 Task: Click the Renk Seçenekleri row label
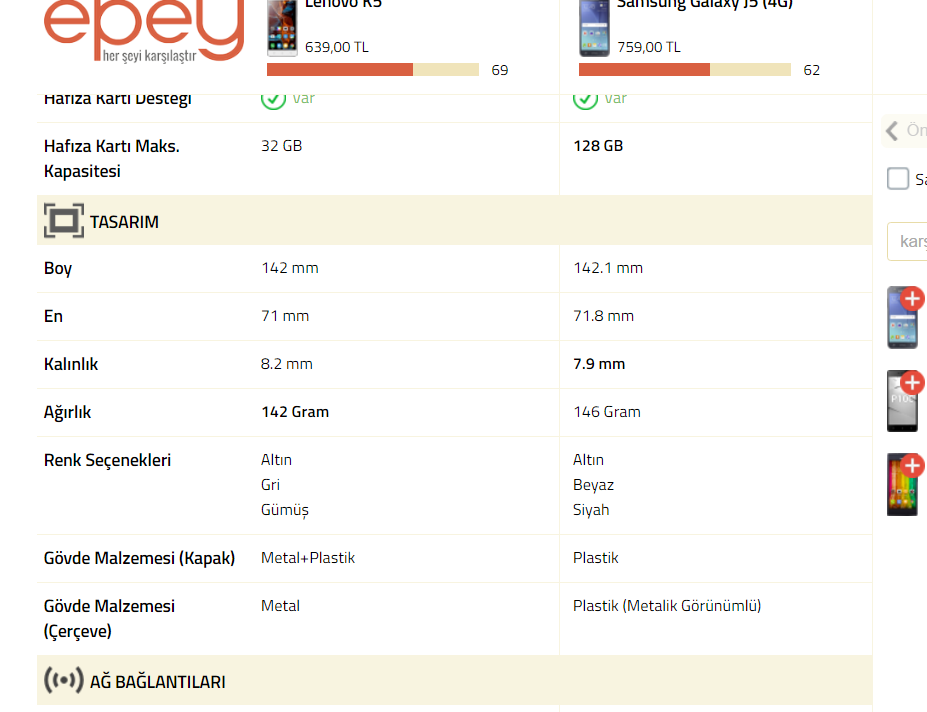click(x=107, y=460)
